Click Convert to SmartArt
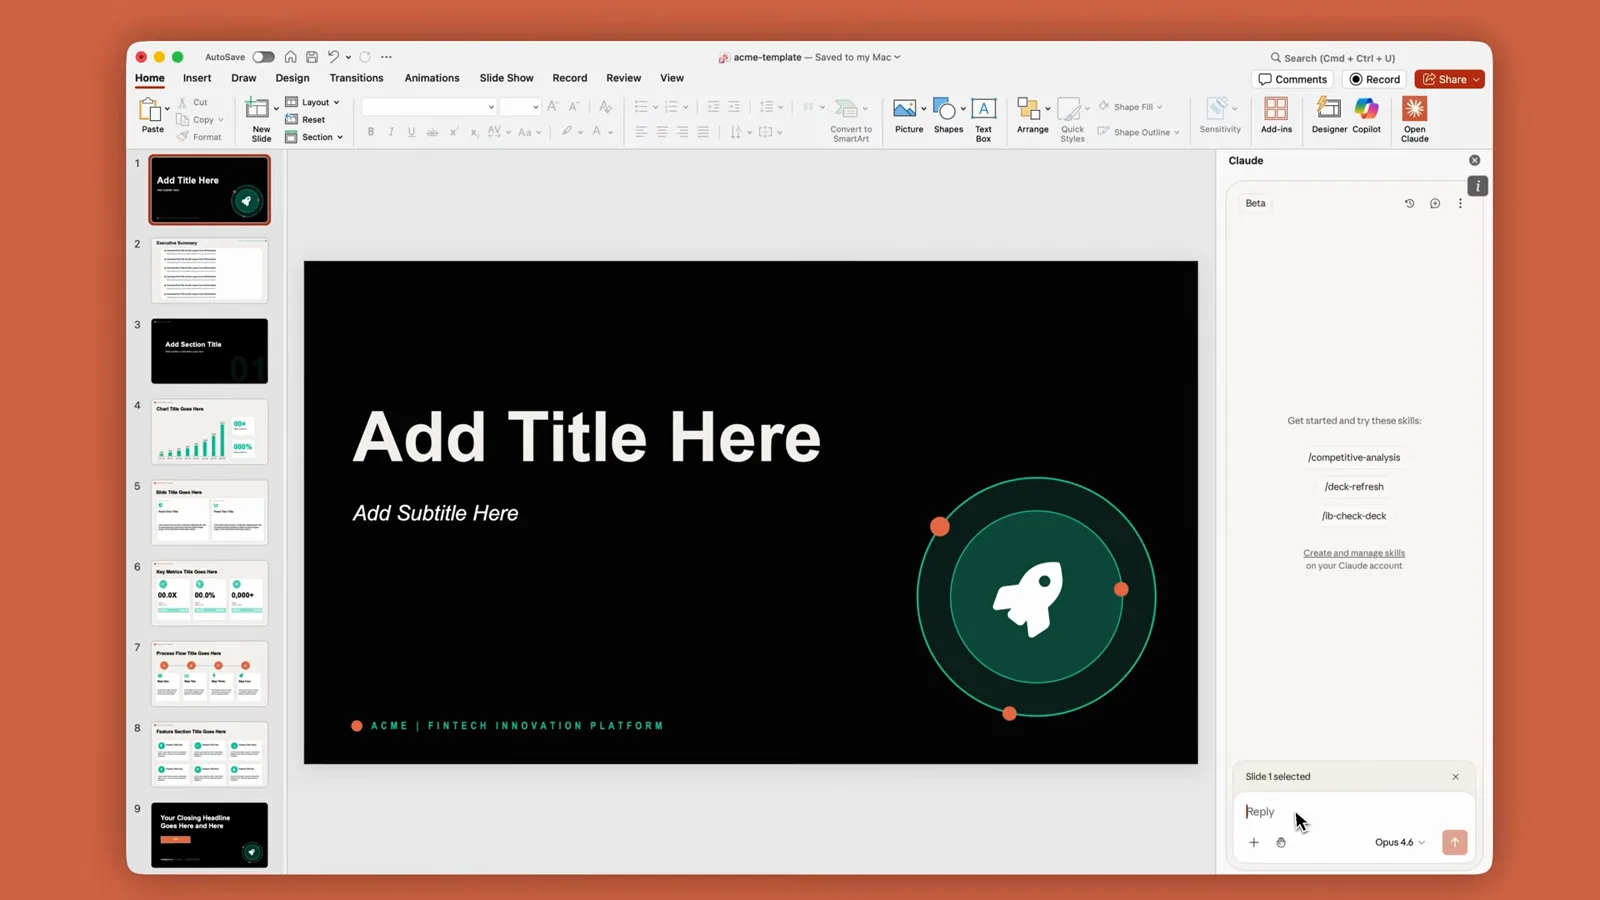Viewport: 1600px width, 900px height. tap(850, 119)
